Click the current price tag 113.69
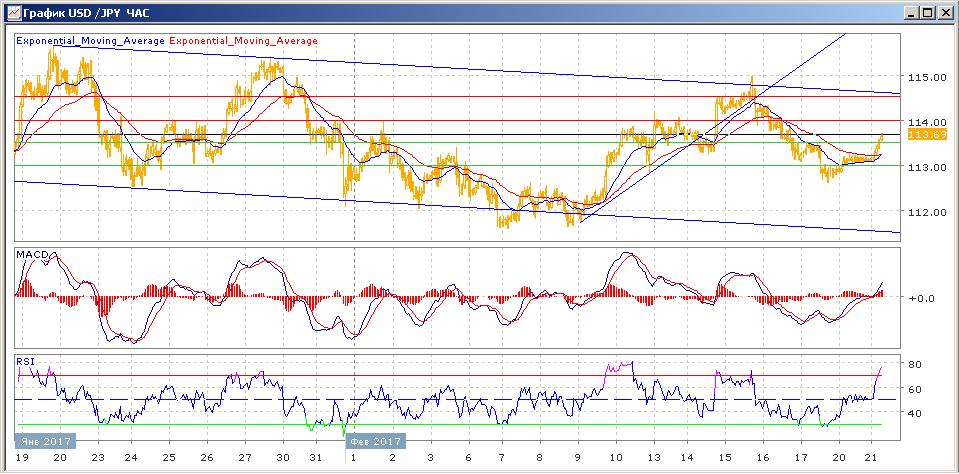Screen dimensions: 959x474 [922, 134]
